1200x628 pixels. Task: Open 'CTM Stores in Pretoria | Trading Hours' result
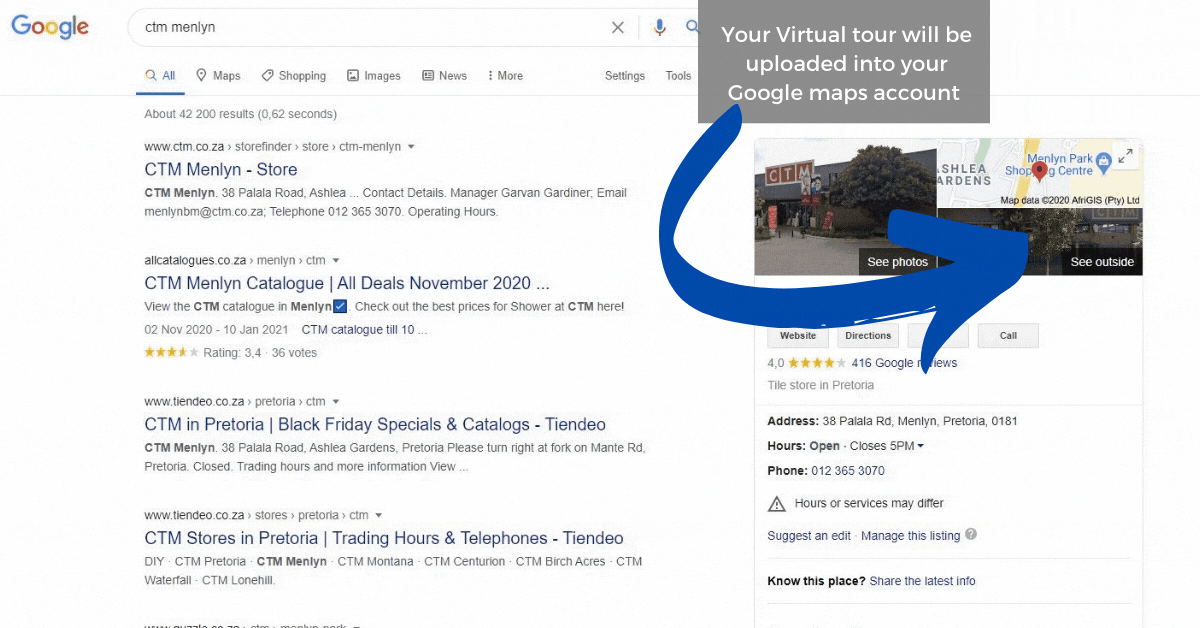(384, 539)
